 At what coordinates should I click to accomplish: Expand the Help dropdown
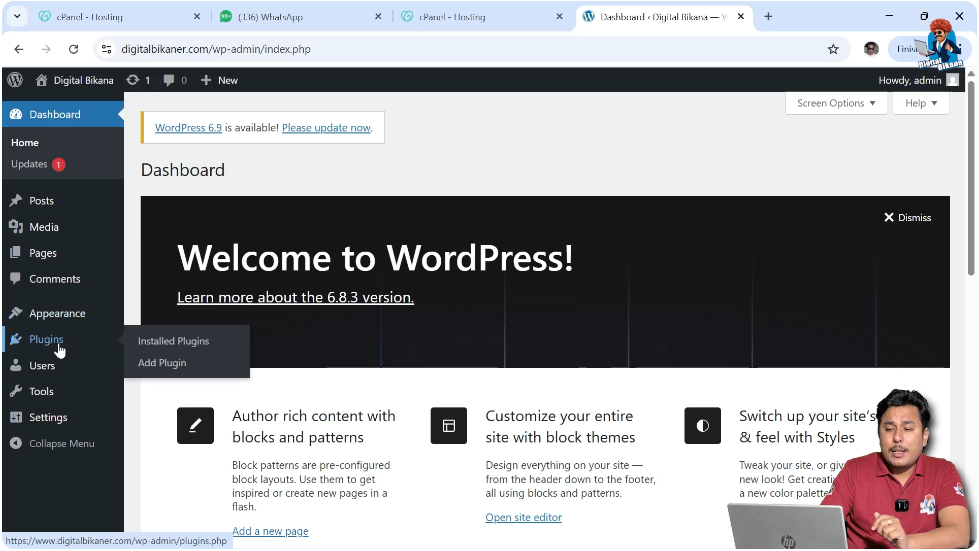[921, 103]
